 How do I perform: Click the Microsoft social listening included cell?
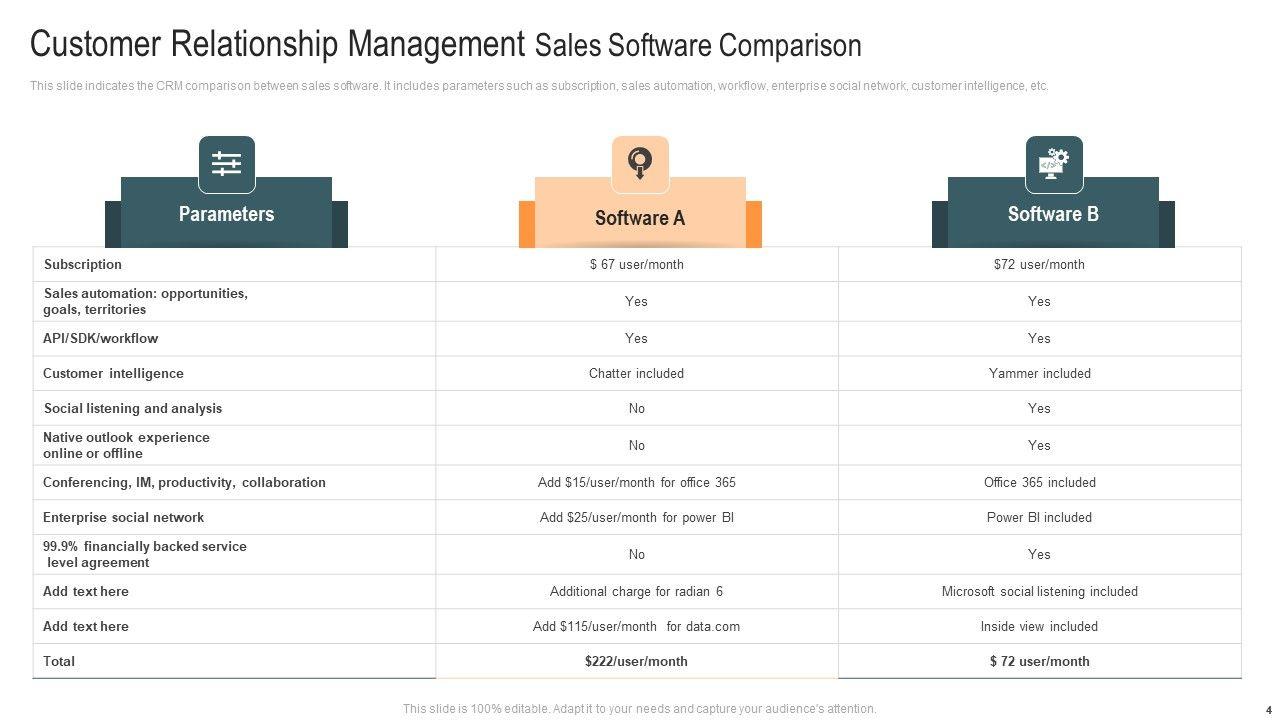tap(1039, 591)
